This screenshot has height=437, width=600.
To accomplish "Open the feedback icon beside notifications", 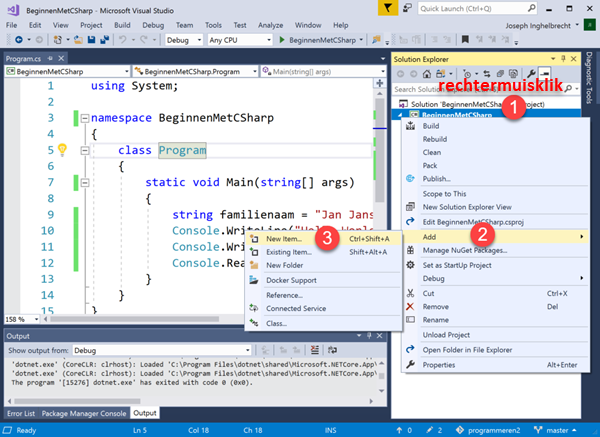I will pos(407,8).
